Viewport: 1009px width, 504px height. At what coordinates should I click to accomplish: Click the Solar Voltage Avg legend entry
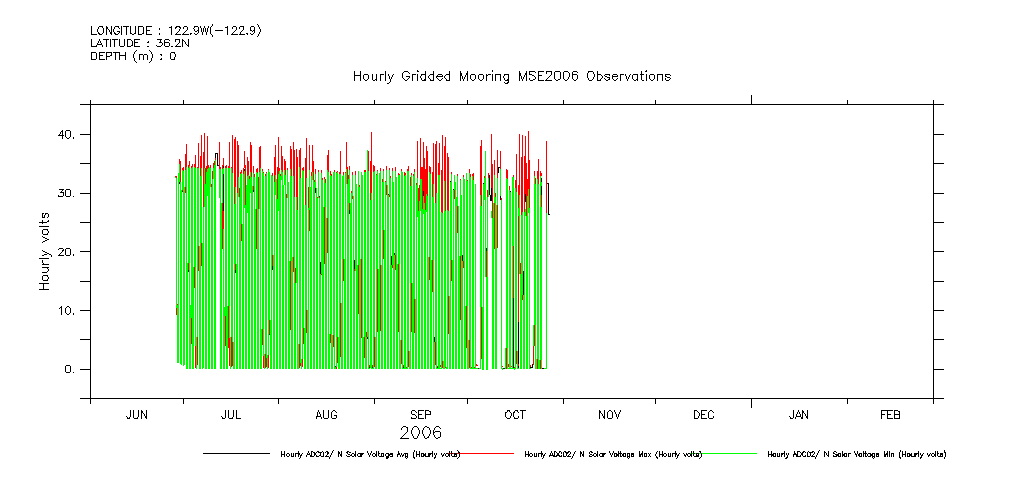pyautogui.click(x=370, y=454)
